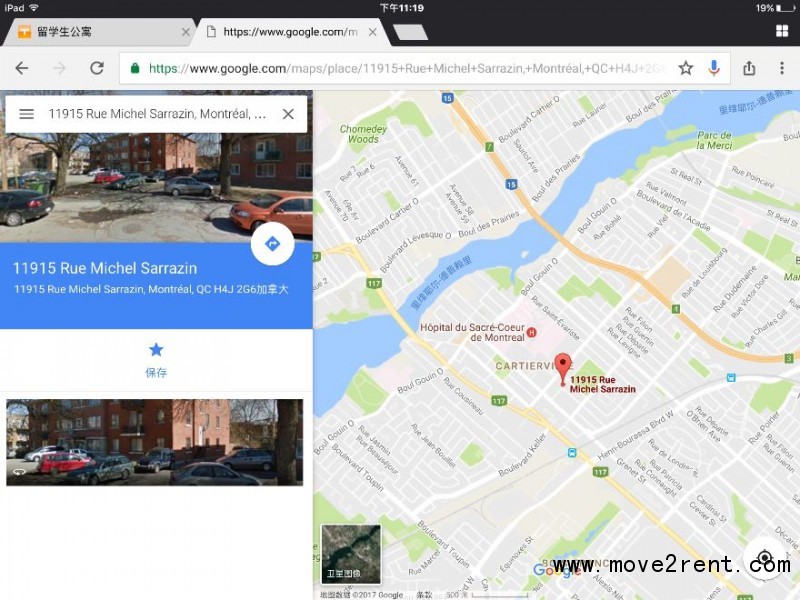Open a new tab
The image size is (800, 600).
click(410, 32)
